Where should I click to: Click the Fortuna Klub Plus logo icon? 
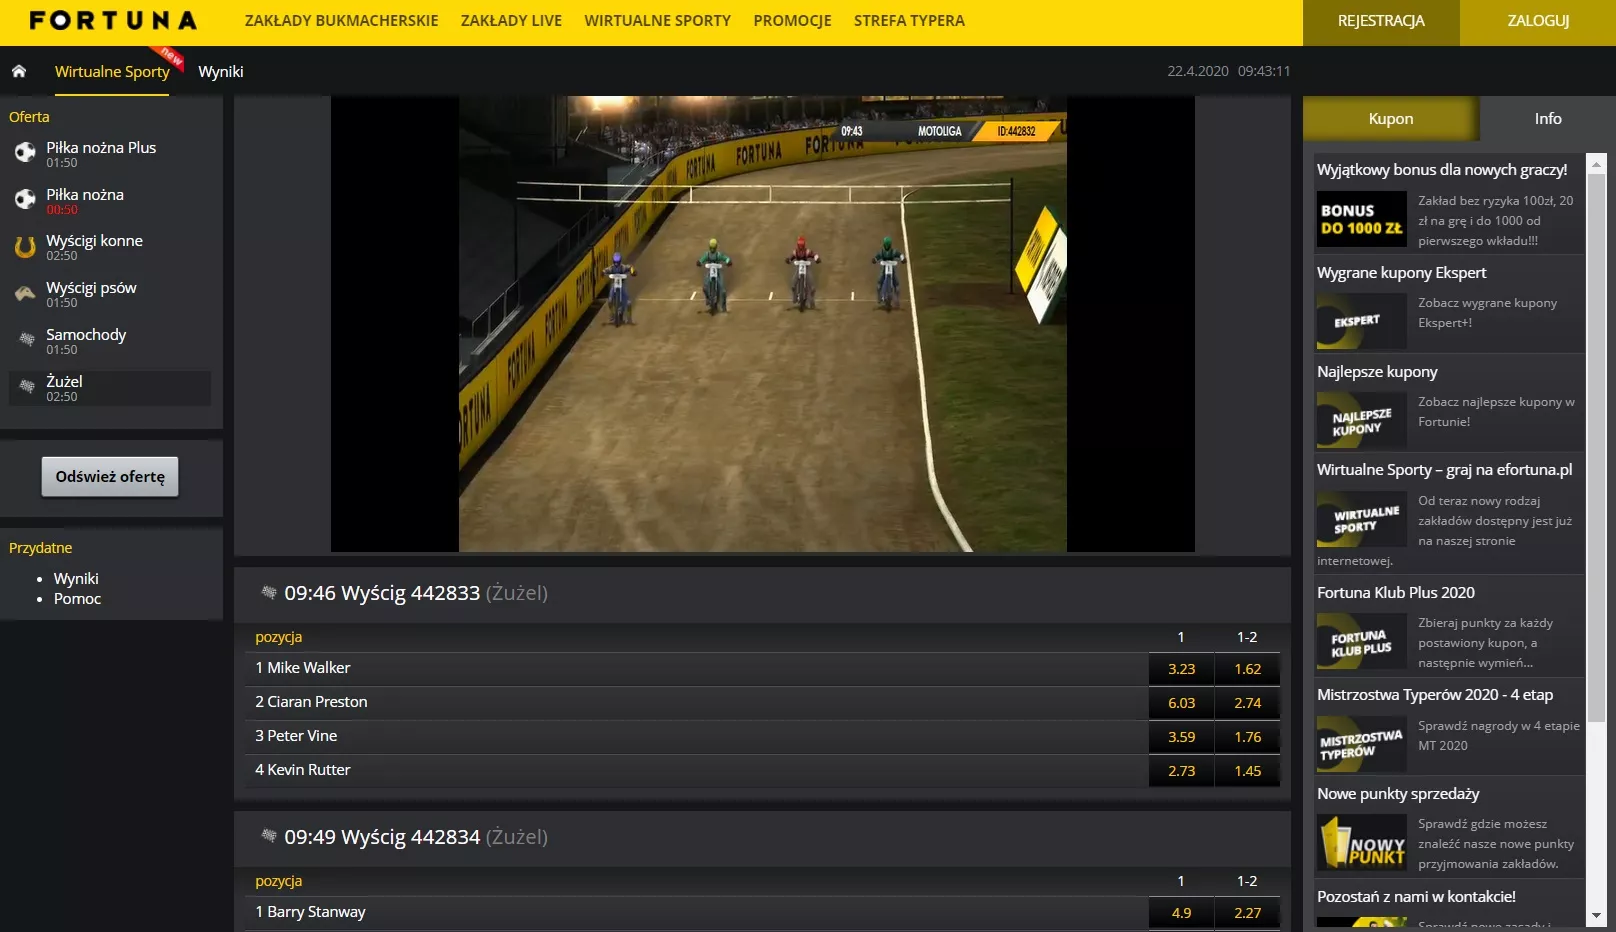tap(1361, 643)
